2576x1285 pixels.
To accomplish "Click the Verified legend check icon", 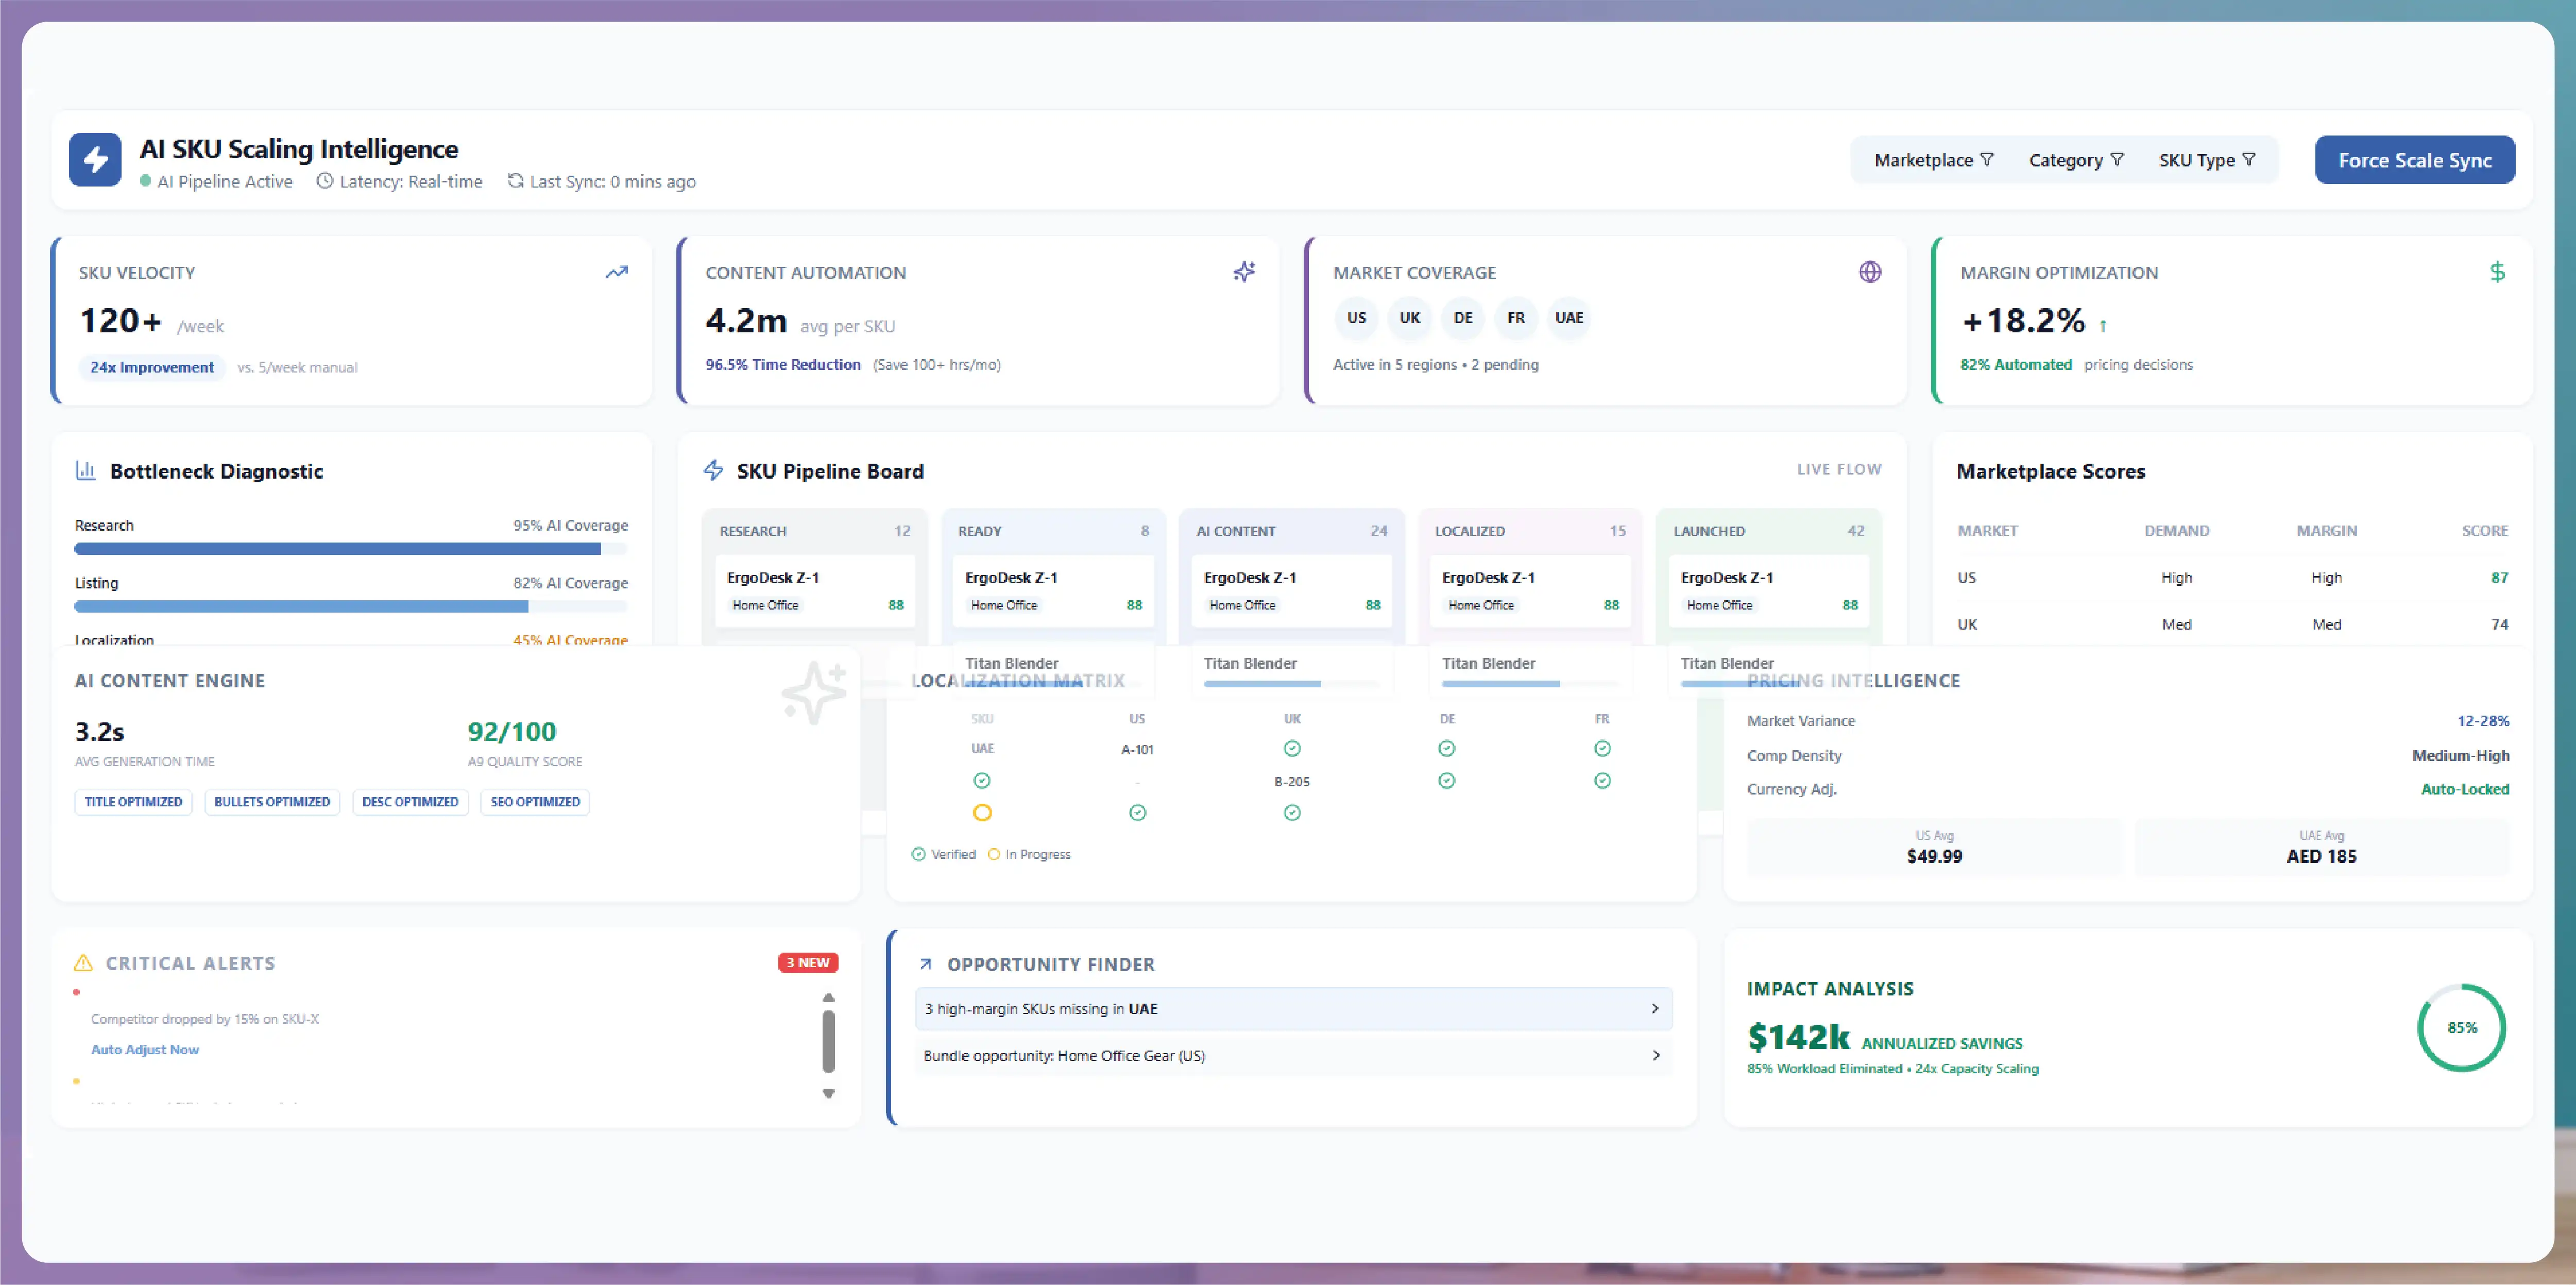I will (x=918, y=854).
